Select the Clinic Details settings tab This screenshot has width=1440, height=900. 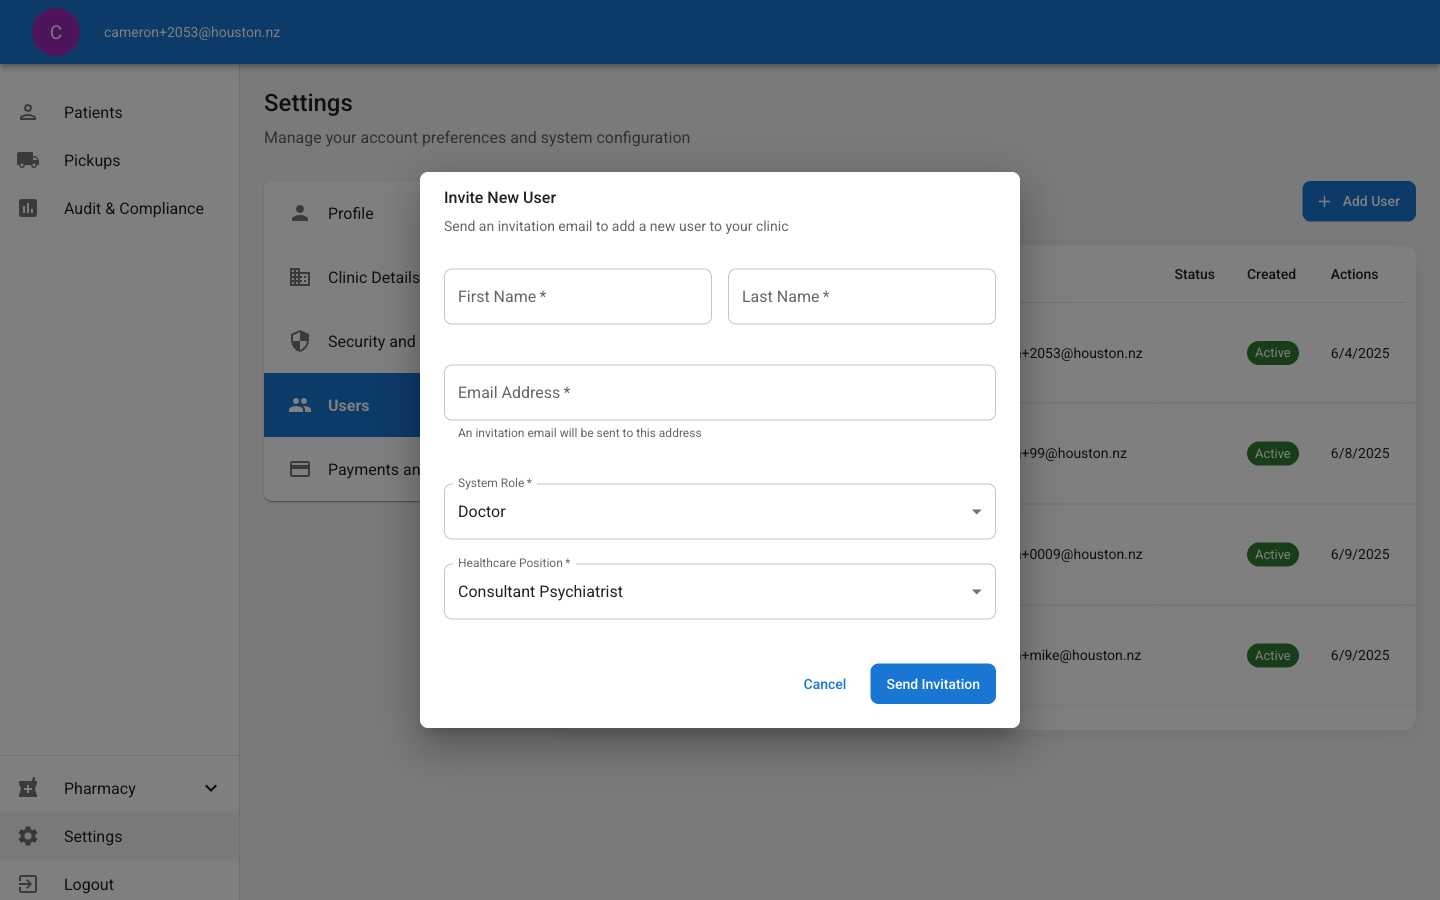(x=342, y=277)
